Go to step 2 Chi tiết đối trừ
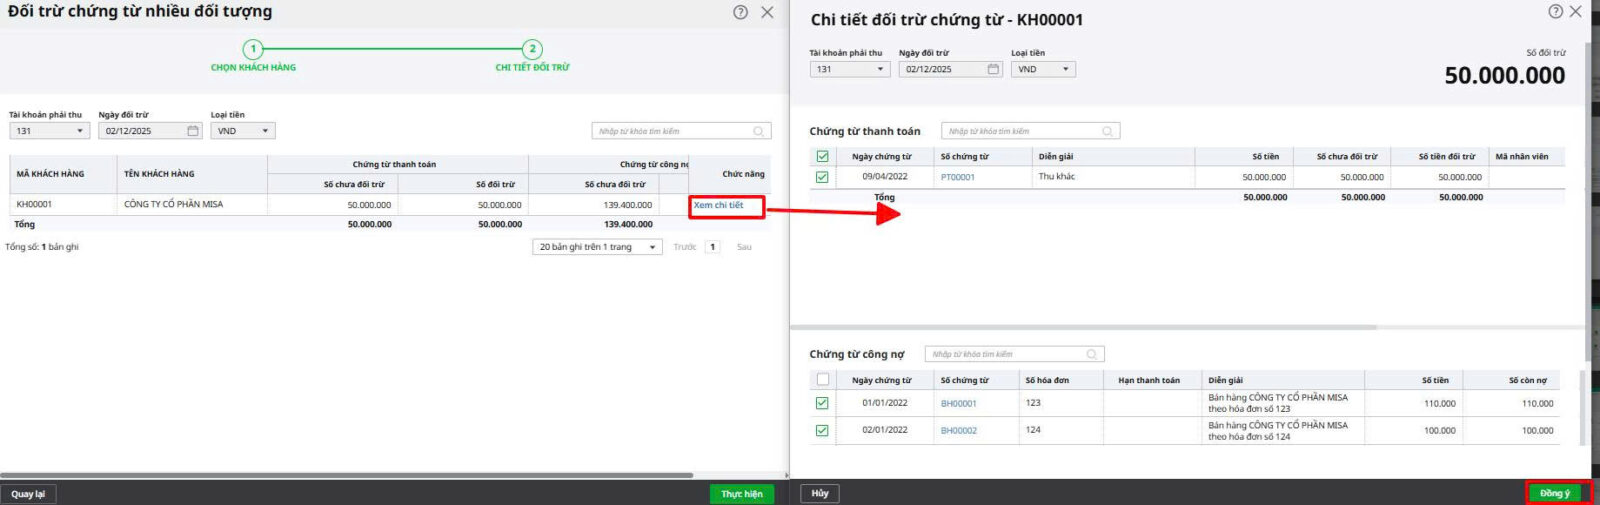1600x505 pixels. click(x=532, y=49)
